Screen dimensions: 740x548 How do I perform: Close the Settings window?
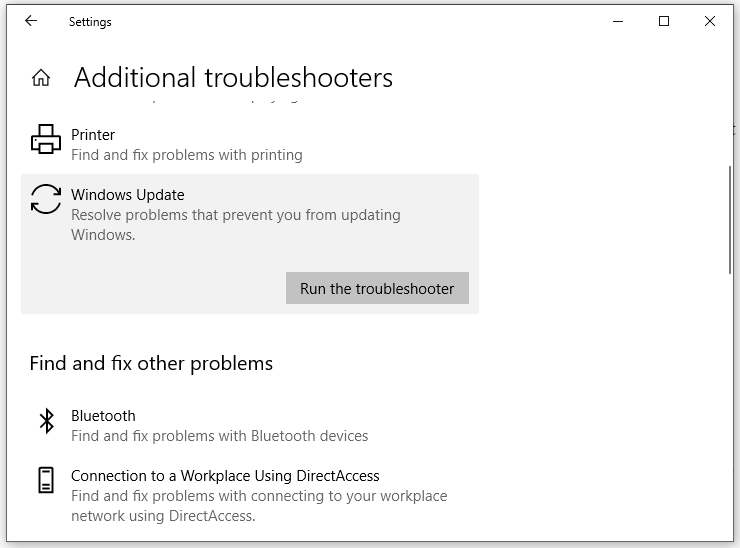(710, 21)
